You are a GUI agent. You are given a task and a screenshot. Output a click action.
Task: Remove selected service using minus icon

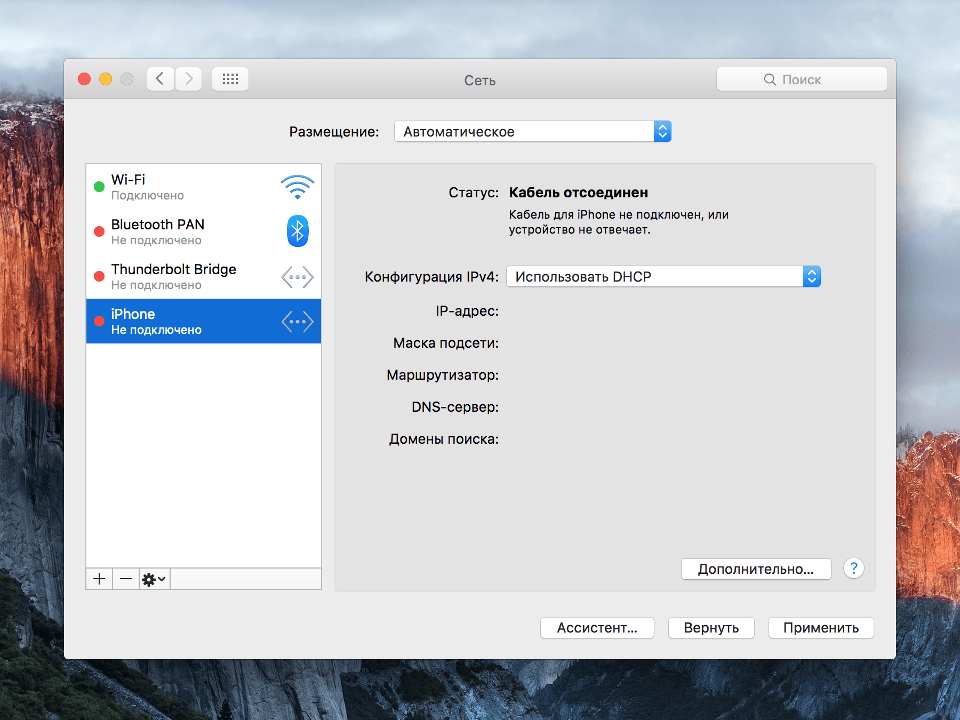point(125,578)
